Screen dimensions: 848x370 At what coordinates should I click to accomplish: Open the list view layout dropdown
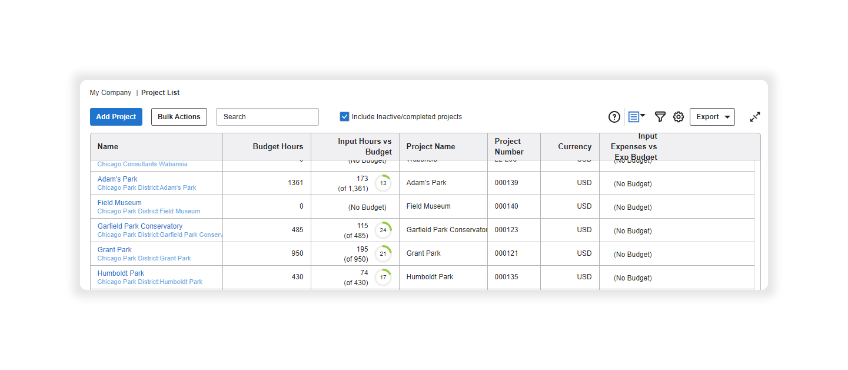pyautogui.click(x=637, y=116)
